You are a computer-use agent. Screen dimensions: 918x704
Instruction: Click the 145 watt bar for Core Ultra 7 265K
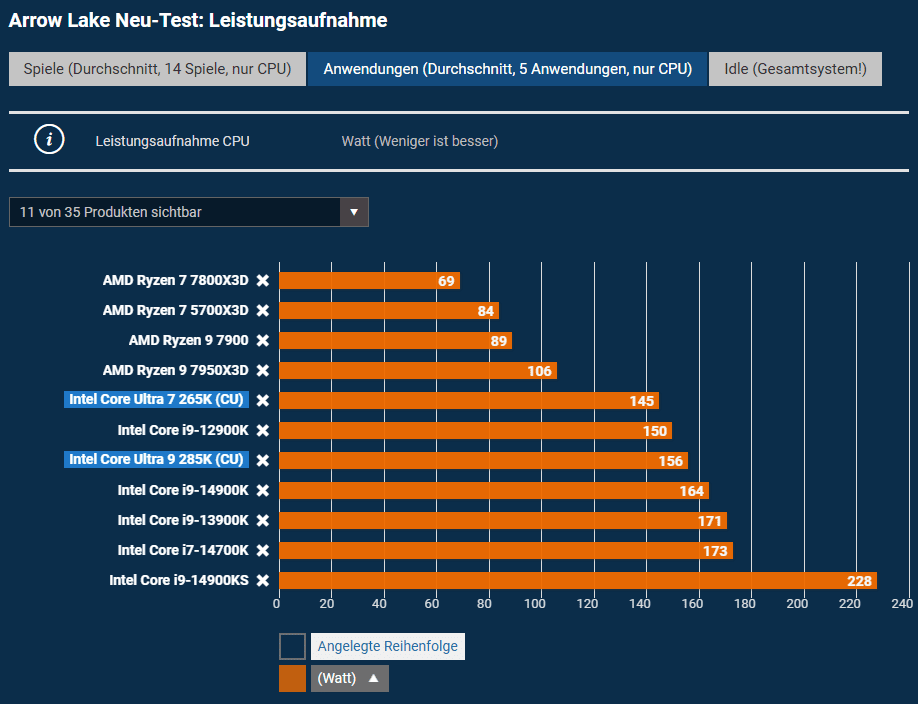tap(469, 401)
